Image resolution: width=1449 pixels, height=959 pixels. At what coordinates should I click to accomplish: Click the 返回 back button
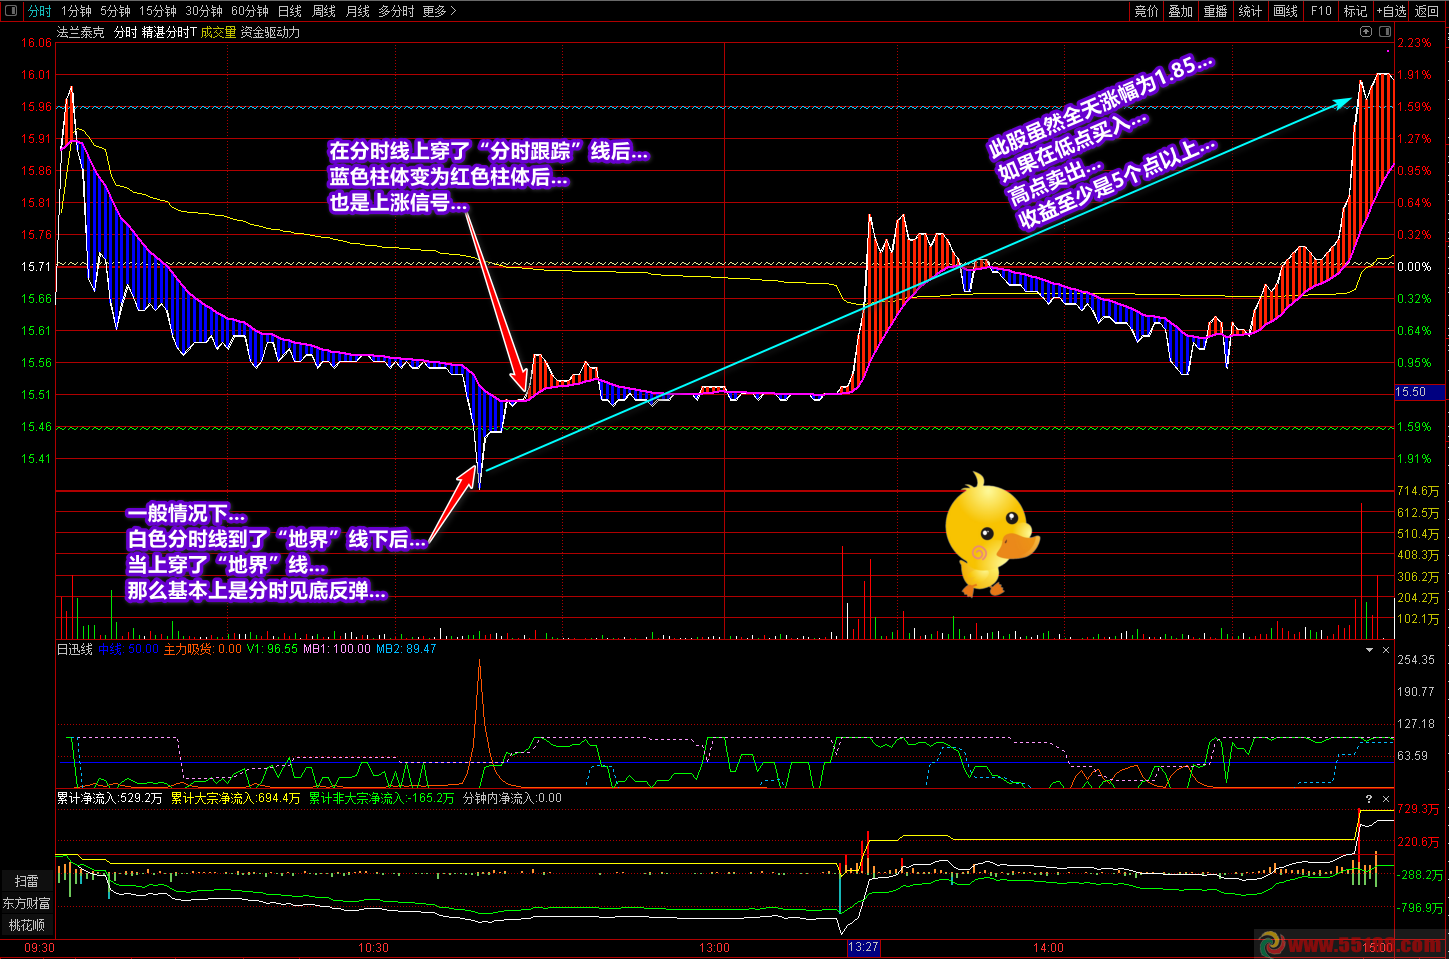click(x=1427, y=11)
